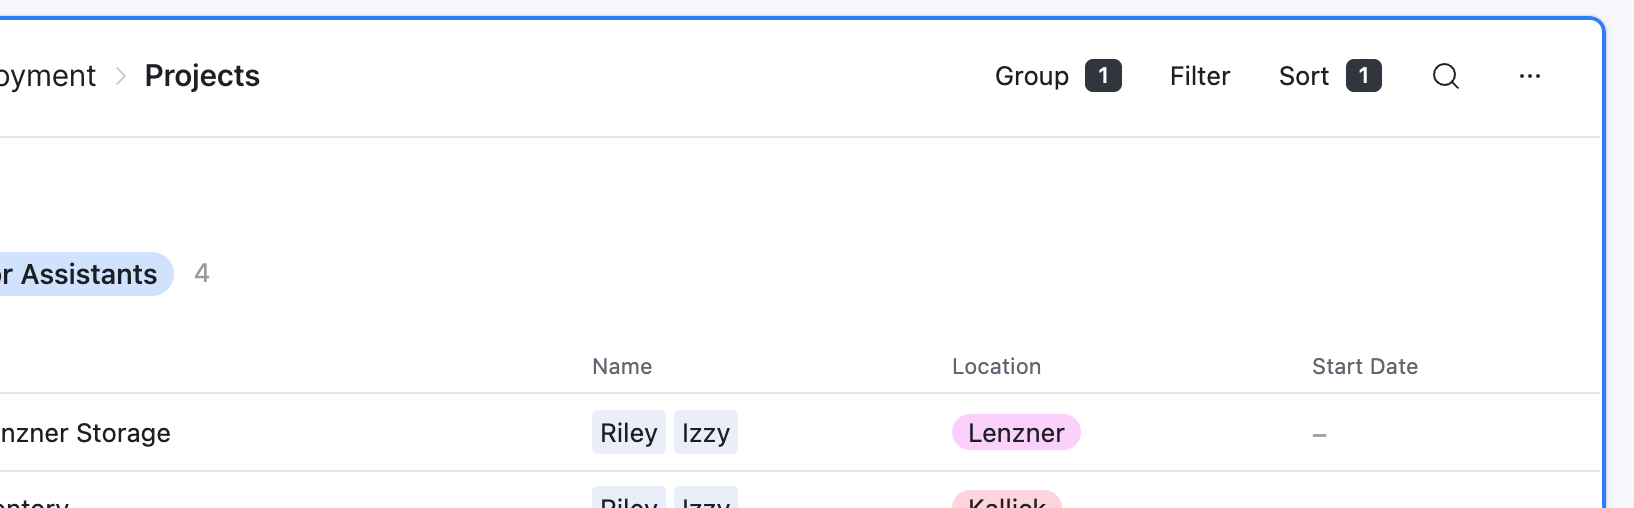The height and width of the screenshot is (508, 1634).
Task: Click the Group count badge
Action: [x=1103, y=76]
